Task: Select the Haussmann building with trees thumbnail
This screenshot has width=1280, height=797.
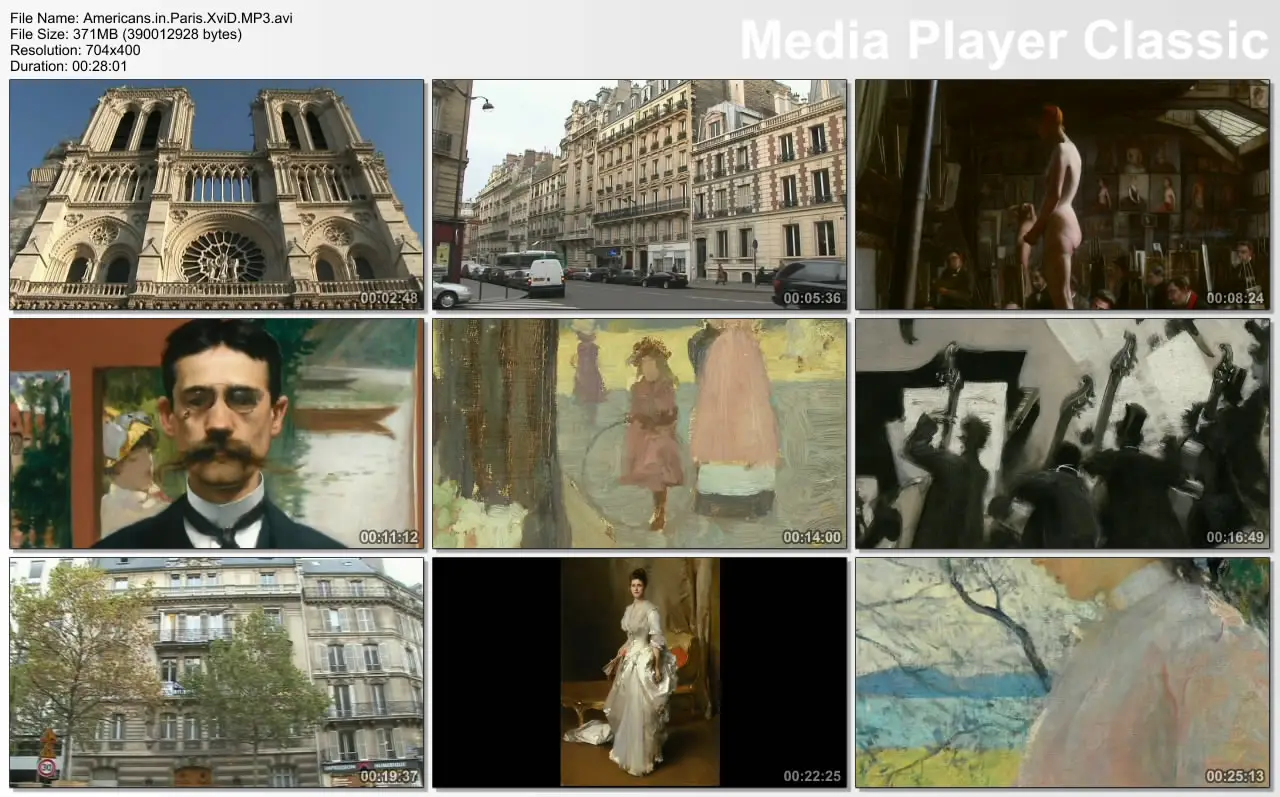Action: [x=216, y=672]
